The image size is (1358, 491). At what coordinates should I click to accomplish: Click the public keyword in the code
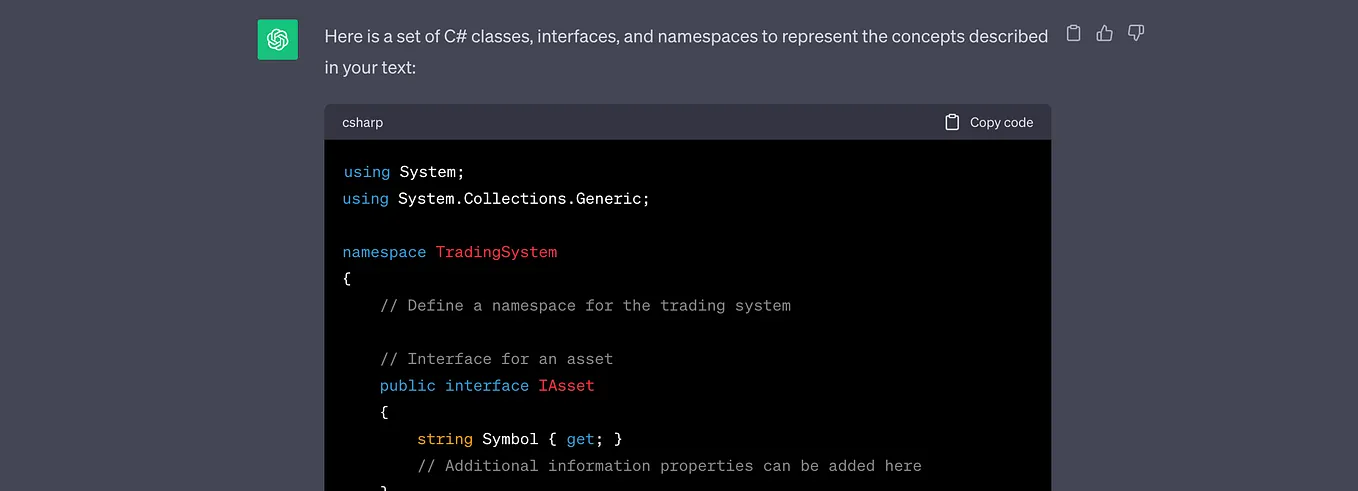pyautogui.click(x=408, y=385)
